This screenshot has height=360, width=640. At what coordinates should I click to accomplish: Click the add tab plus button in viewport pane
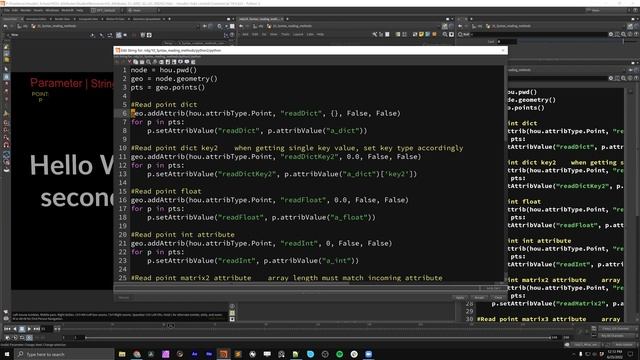[x=169, y=19]
